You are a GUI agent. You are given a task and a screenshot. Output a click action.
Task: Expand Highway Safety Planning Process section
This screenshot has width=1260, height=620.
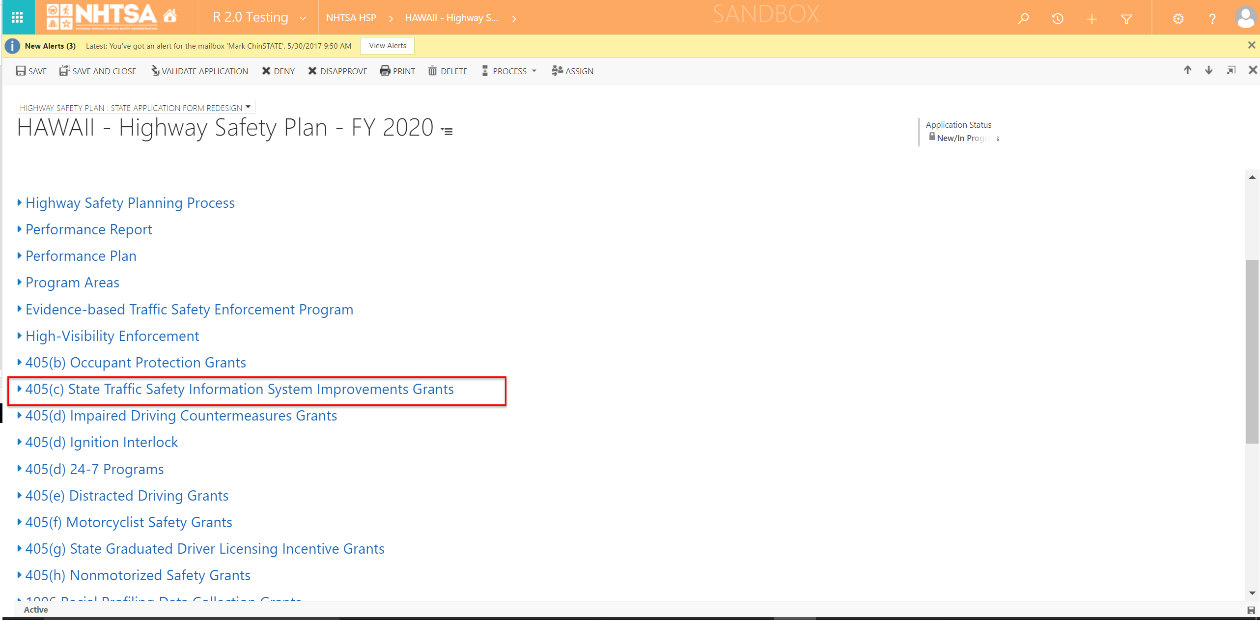click(126, 203)
